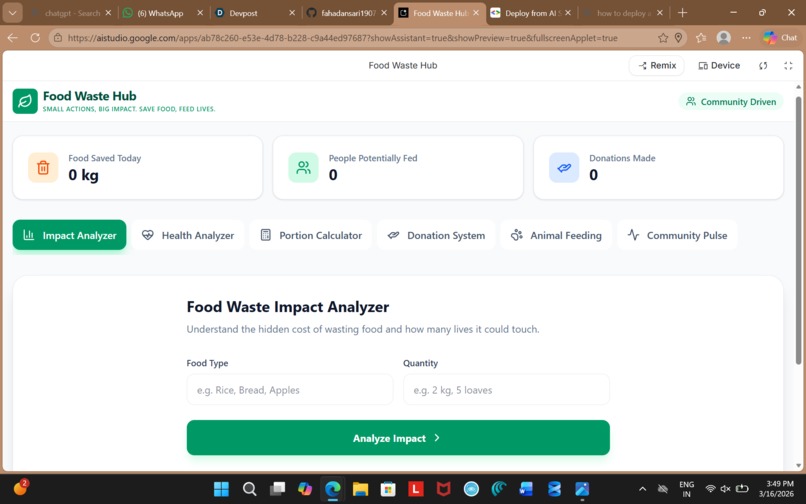Open File Explorer from the taskbar
This screenshot has height=504, width=806.
360,489
